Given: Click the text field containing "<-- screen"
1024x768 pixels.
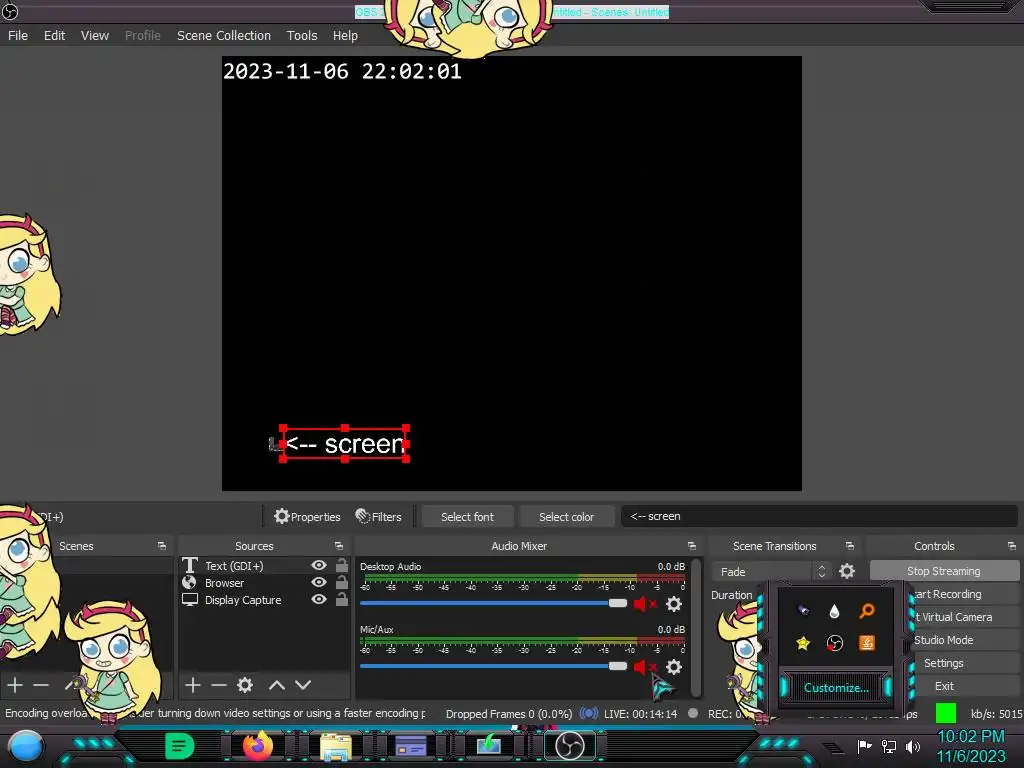Looking at the screenshot, I should (x=819, y=516).
